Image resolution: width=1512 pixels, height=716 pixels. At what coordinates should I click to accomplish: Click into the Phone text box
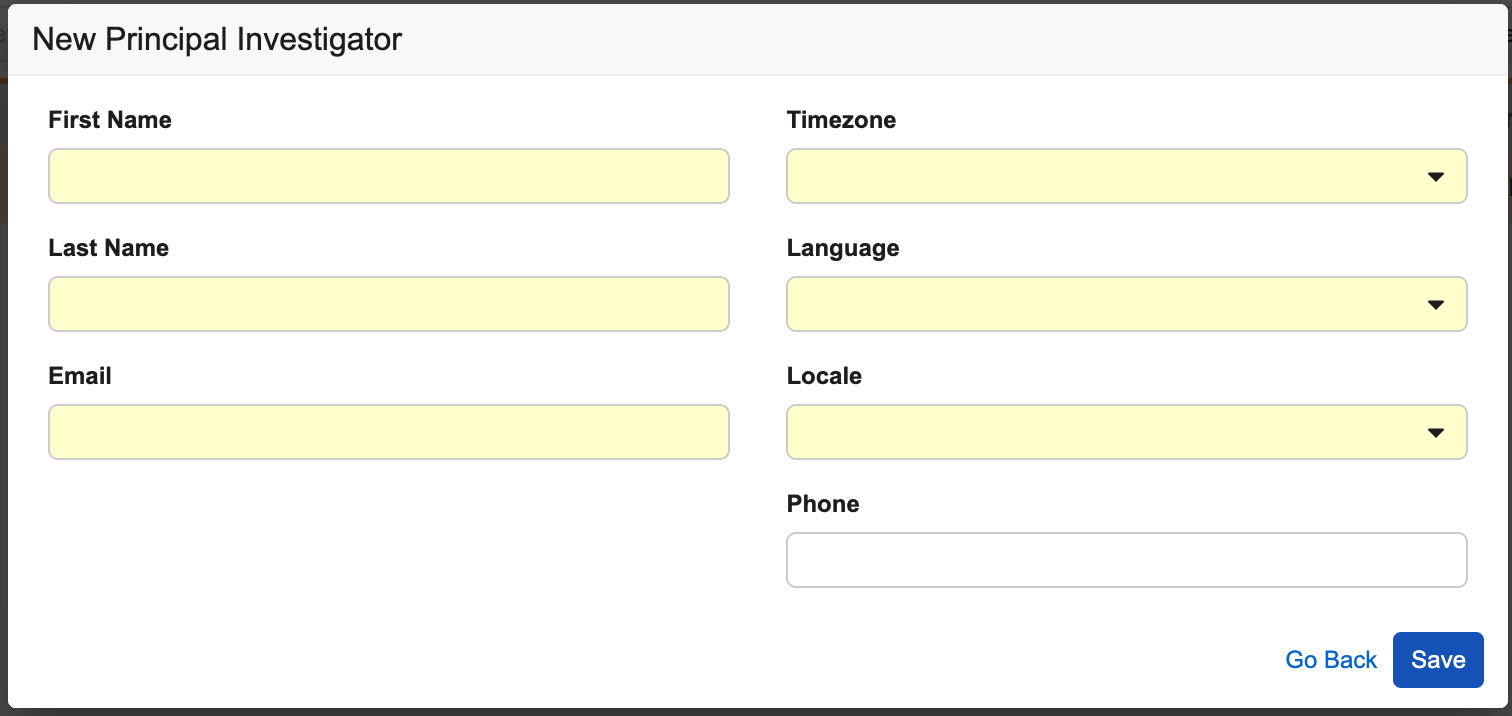(x=1127, y=560)
